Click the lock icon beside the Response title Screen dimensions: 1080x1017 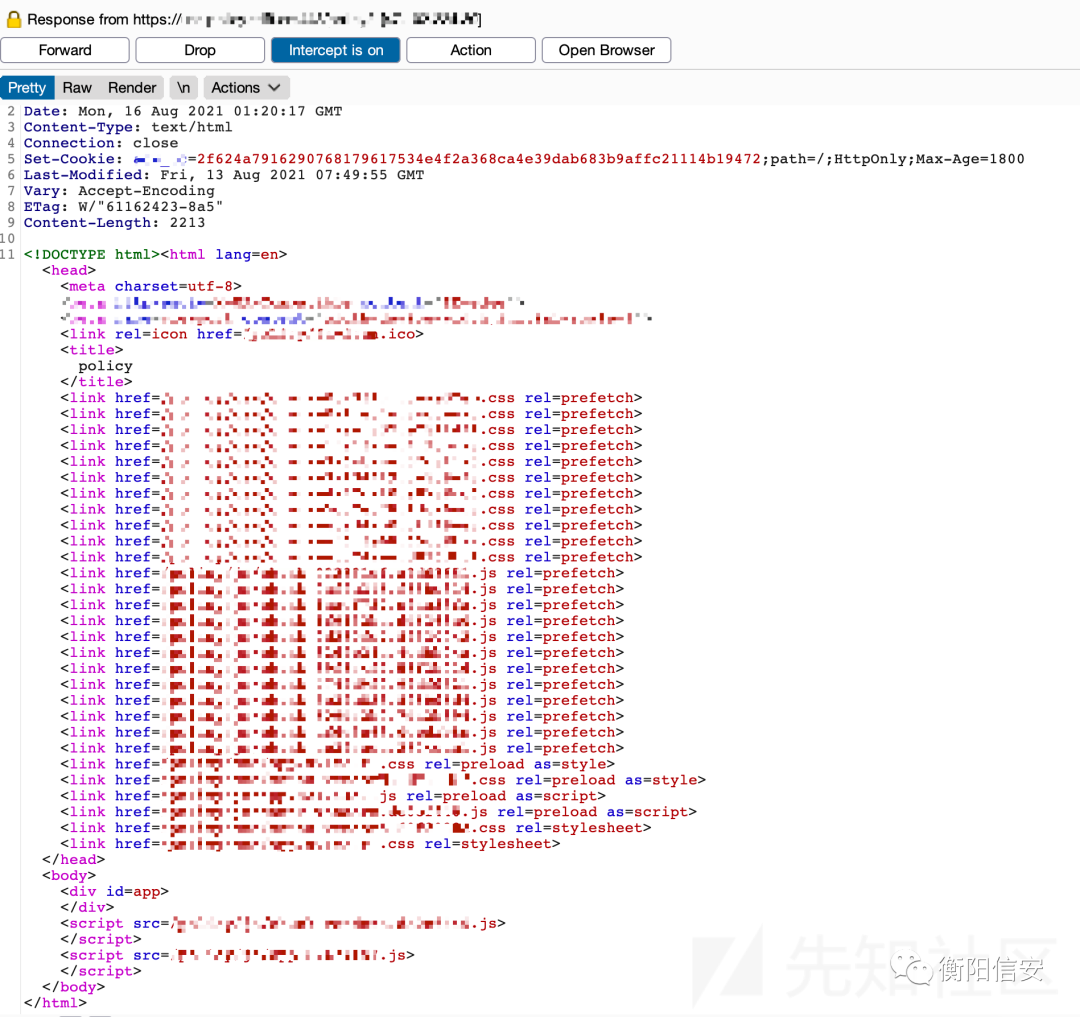[14, 19]
